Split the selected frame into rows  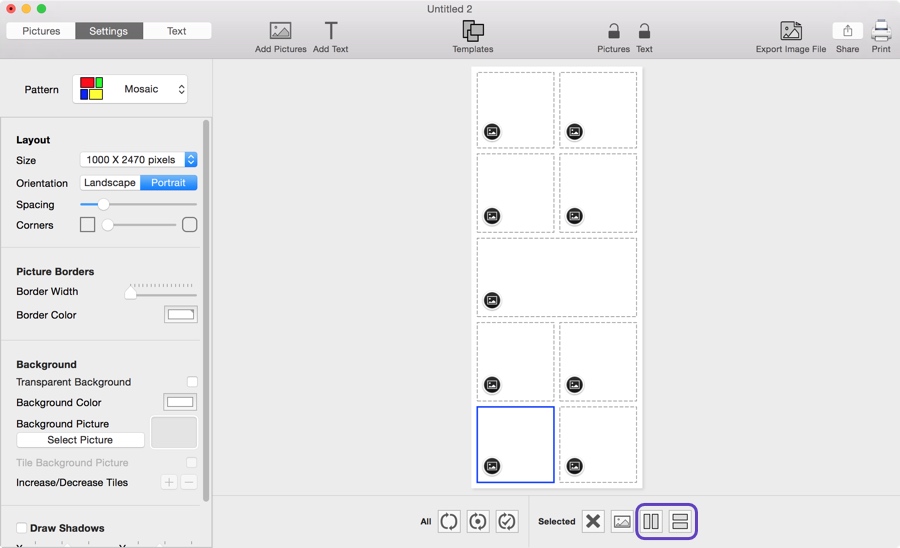680,522
